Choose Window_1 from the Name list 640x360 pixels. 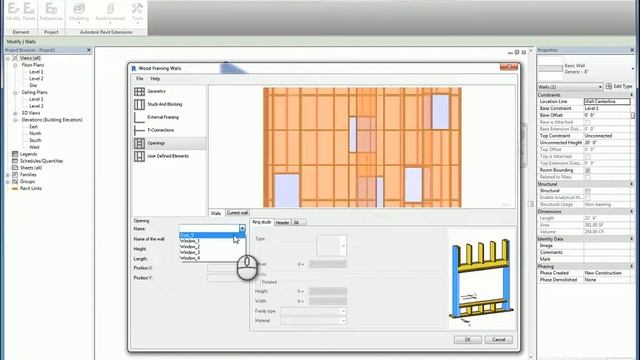[212, 241]
